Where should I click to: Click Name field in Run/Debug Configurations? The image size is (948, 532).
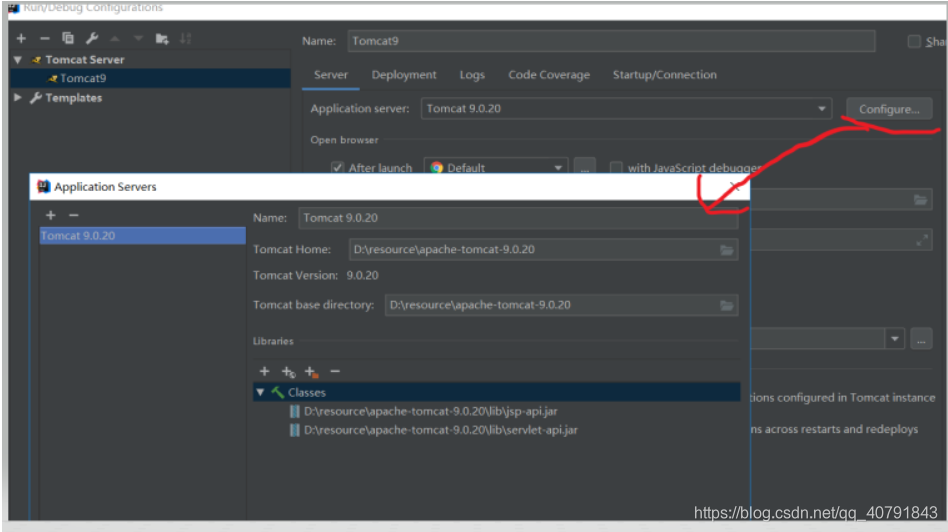click(x=611, y=41)
